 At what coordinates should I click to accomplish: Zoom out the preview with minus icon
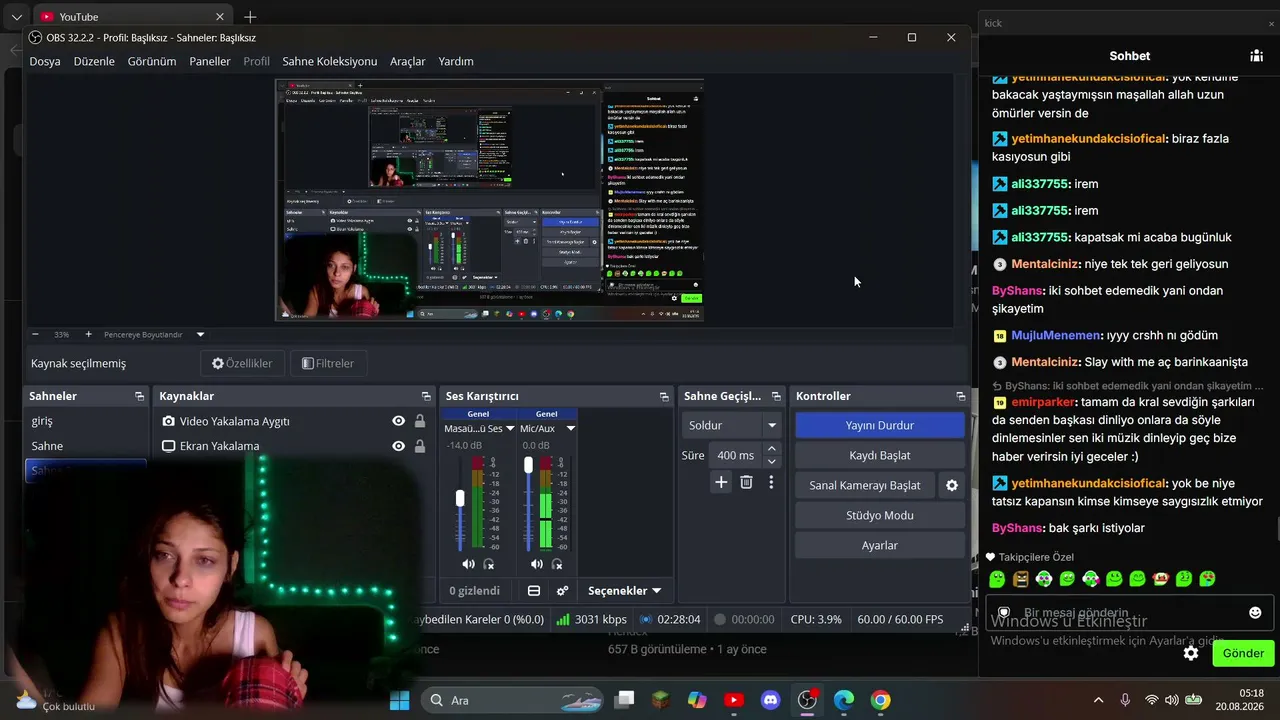pyautogui.click(x=35, y=334)
